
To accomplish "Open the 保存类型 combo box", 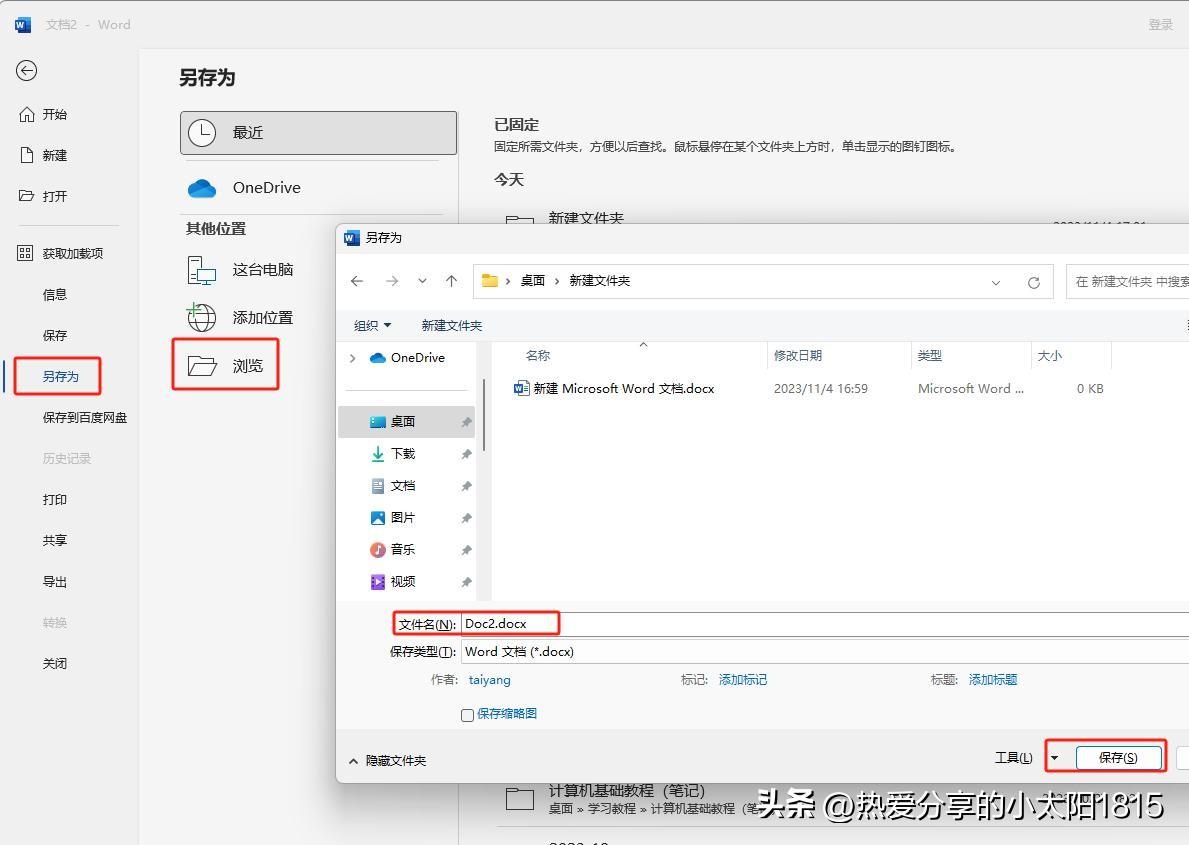I will [x=825, y=652].
